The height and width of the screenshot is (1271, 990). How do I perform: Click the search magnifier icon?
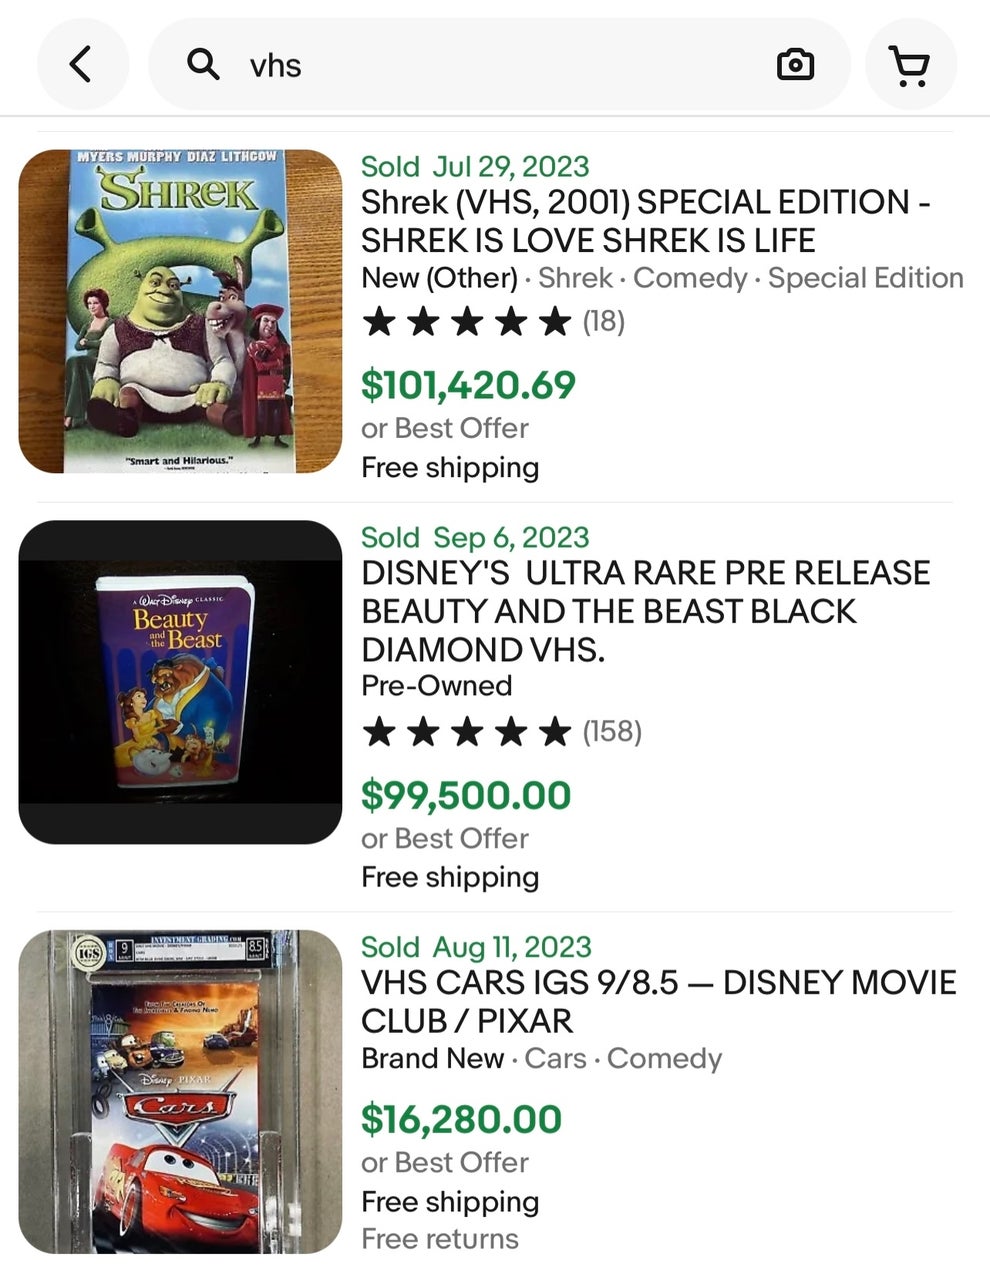click(x=204, y=65)
